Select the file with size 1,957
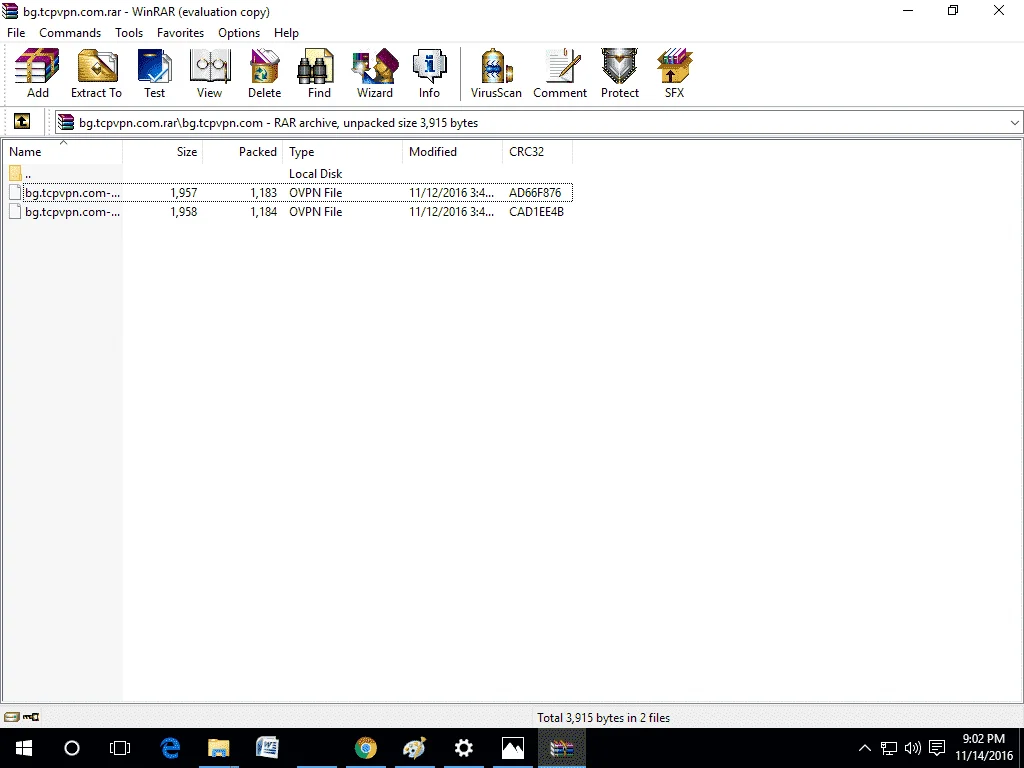Image resolution: width=1024 pixels, height=768 pixels. (291, 193)
